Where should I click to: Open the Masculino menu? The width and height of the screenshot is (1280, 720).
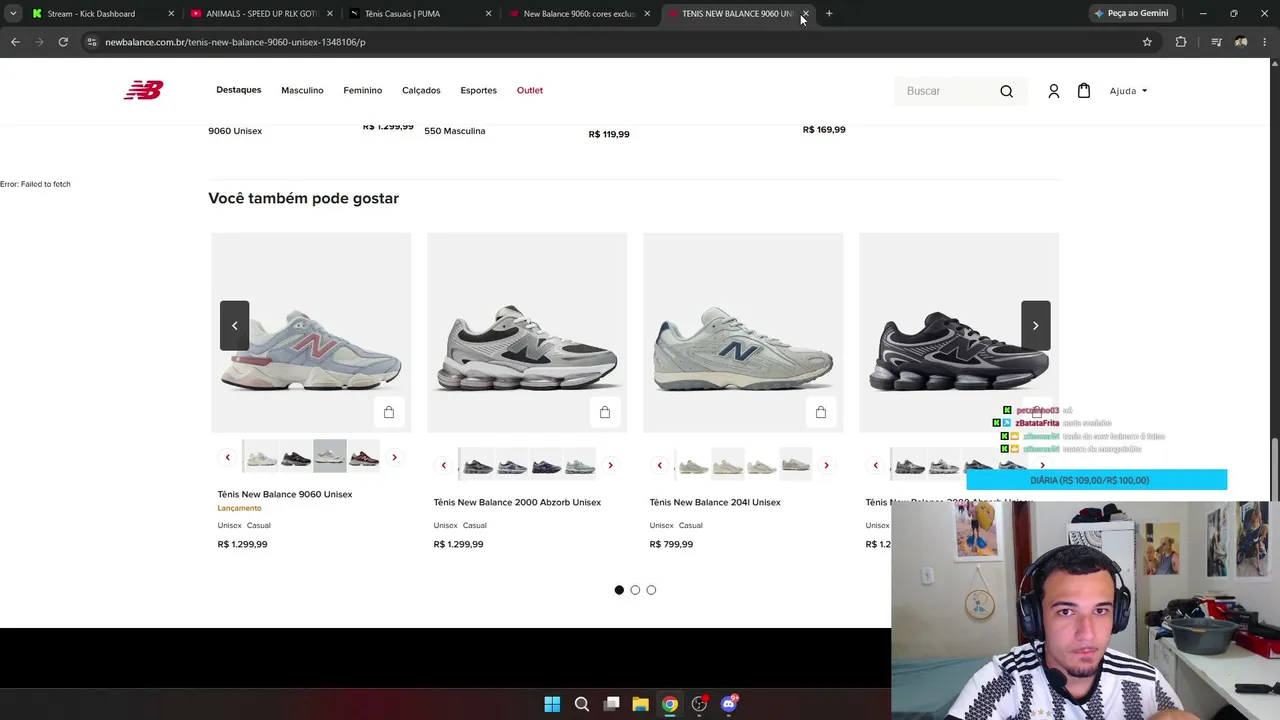click(302, 91)
